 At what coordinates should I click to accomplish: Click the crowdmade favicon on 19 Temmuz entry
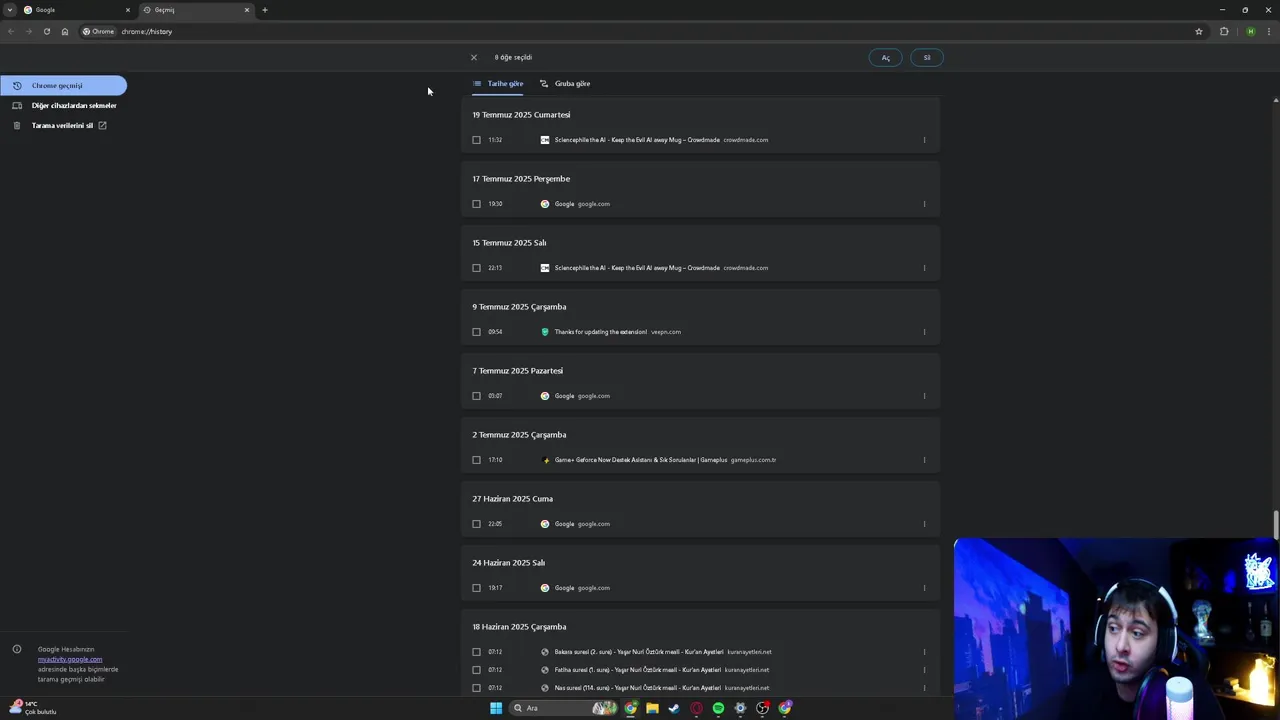click(545, 140)
